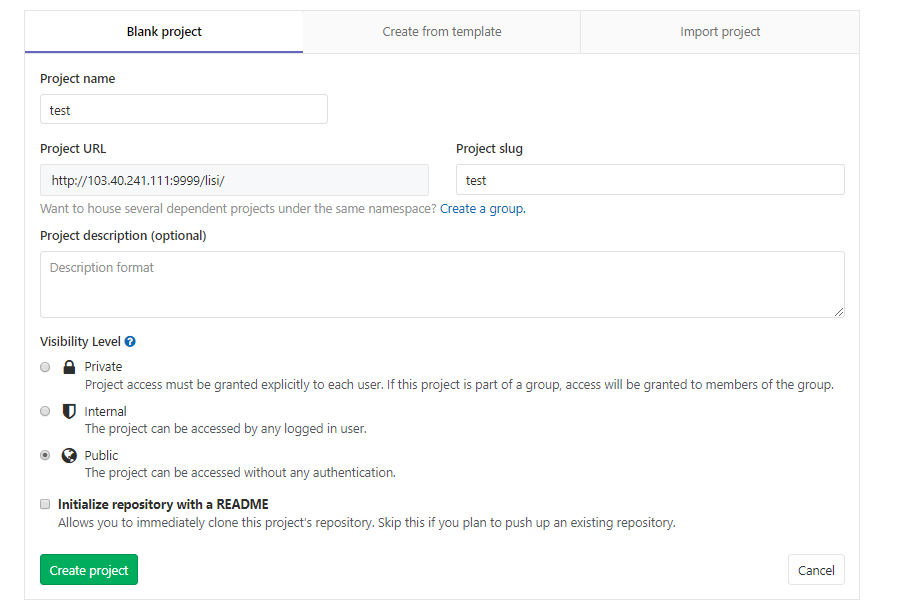Switch to the Blank project tab
Viewport: 913px width, 615px height.
point(164,31)
